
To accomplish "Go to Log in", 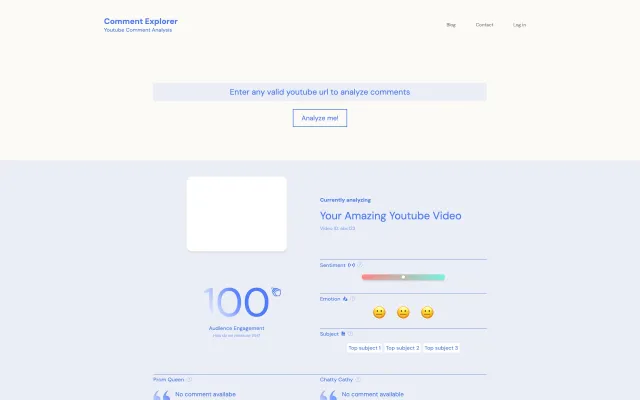I will tap(519, 25).
